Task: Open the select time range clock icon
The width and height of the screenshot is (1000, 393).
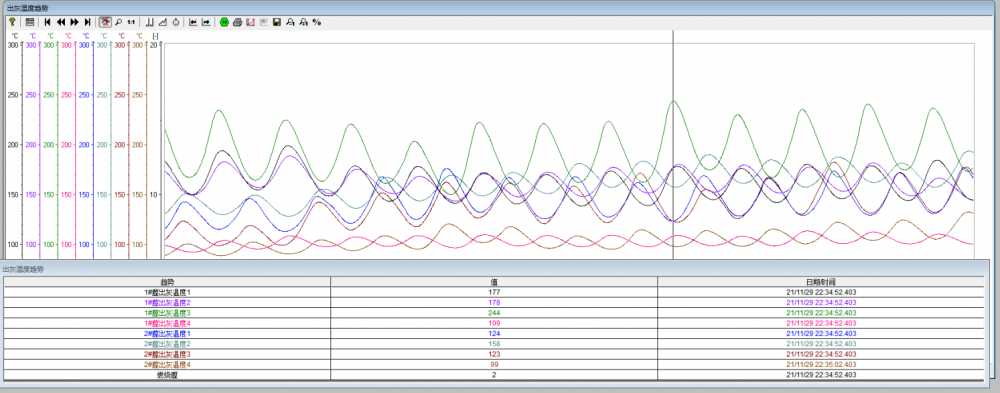Action: click(x=176, y=22)
